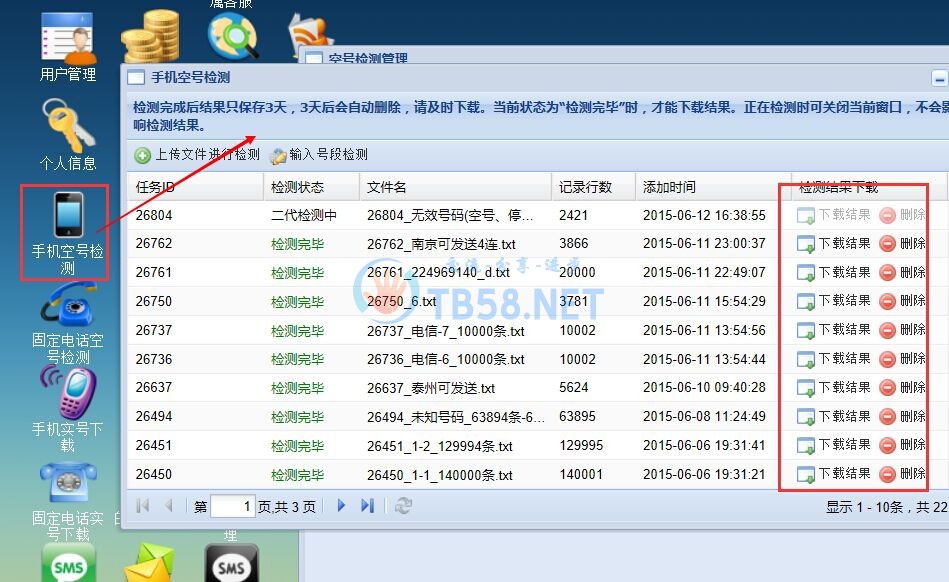Go to the previous page of results

point(169,505)
